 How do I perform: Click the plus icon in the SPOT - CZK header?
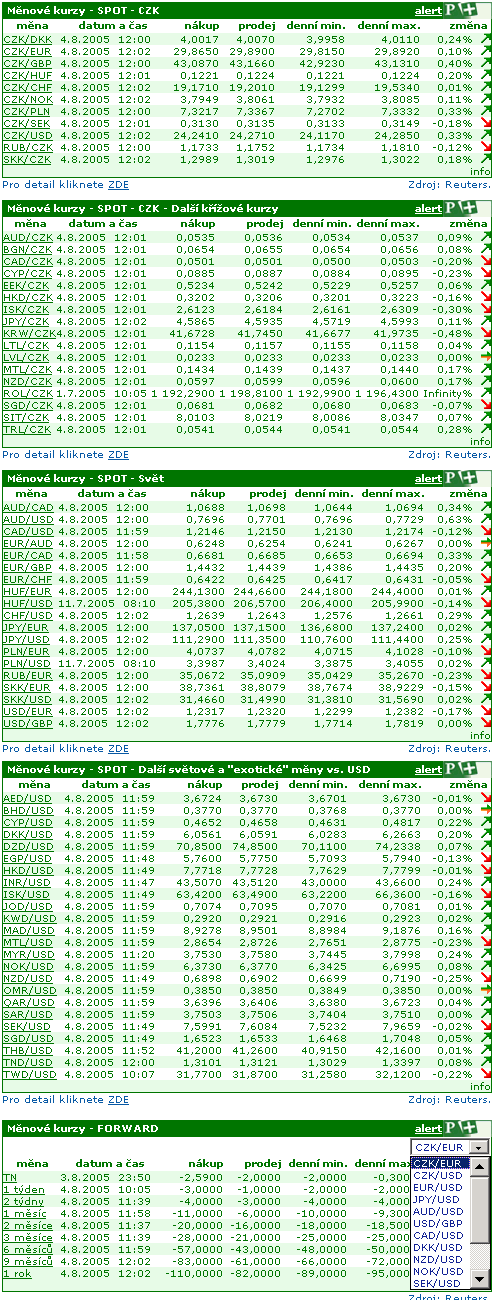coord(469,9)
